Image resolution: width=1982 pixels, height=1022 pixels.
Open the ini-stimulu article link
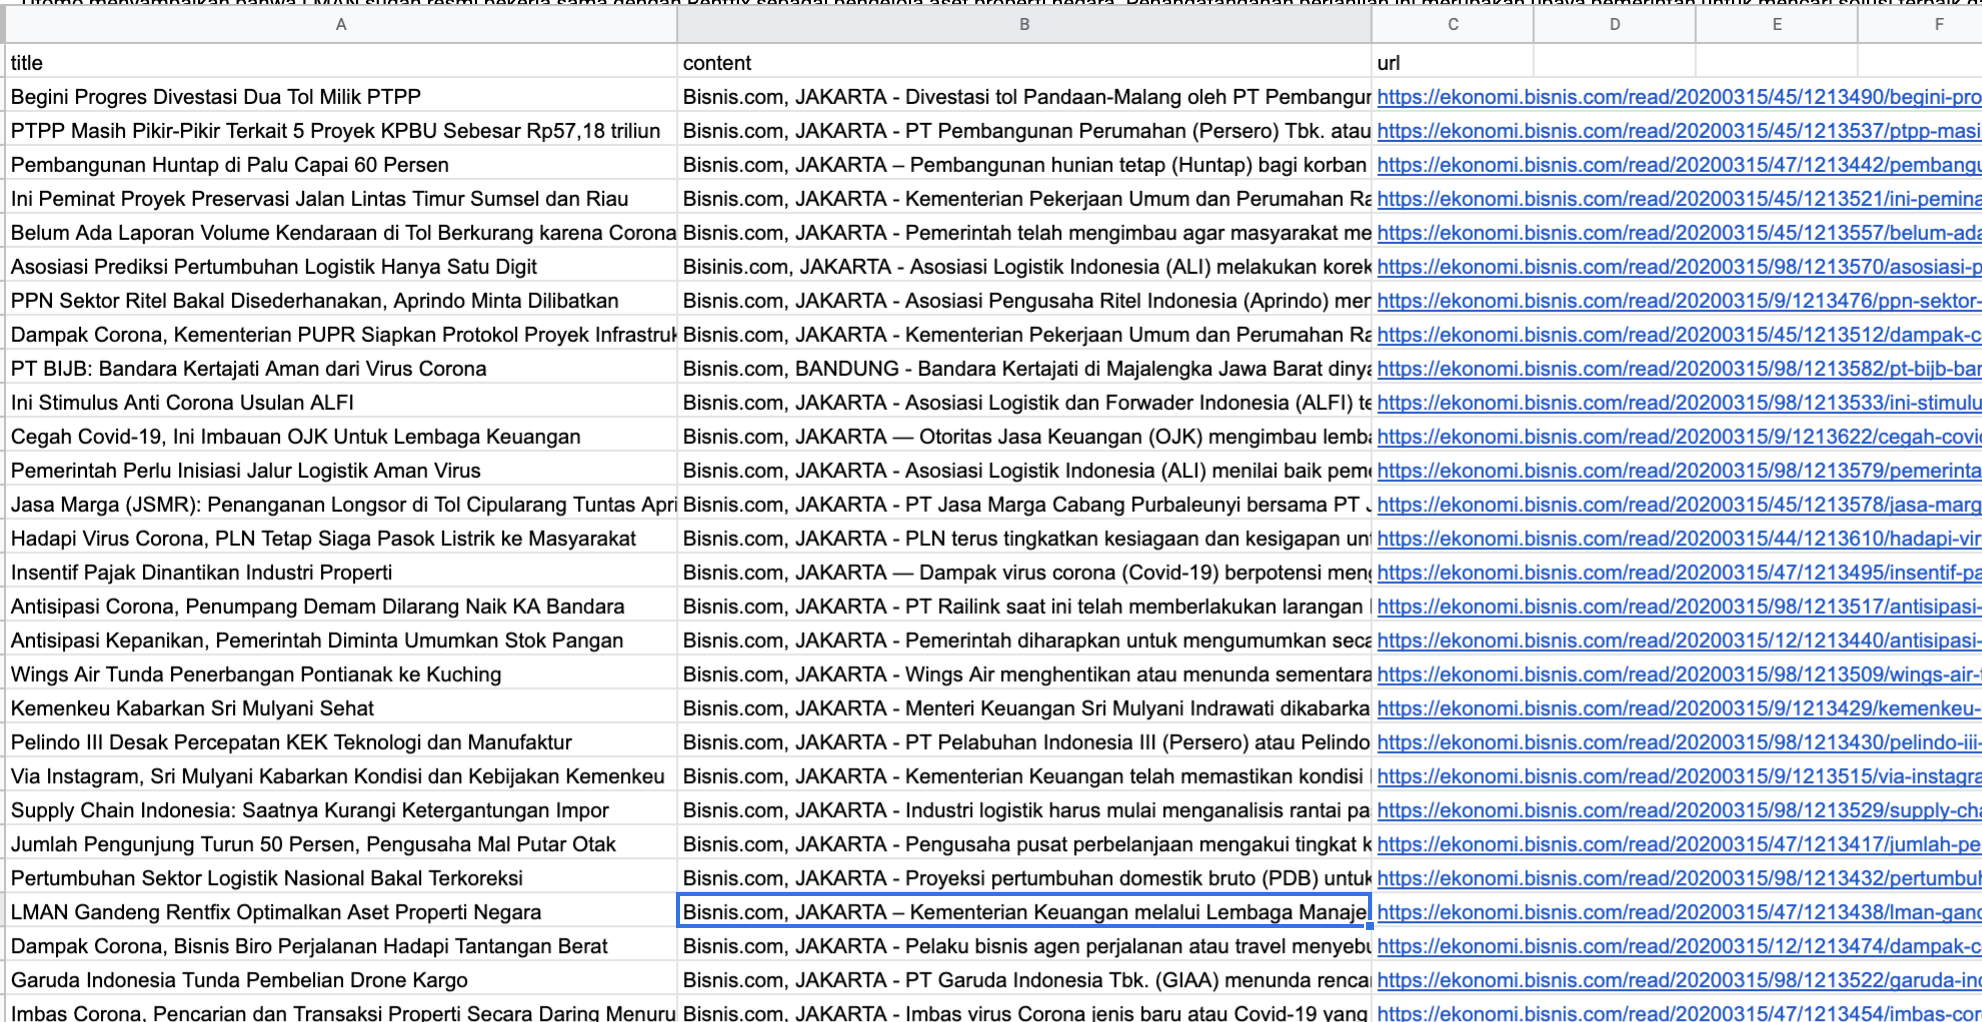[x=1679, y=403]
